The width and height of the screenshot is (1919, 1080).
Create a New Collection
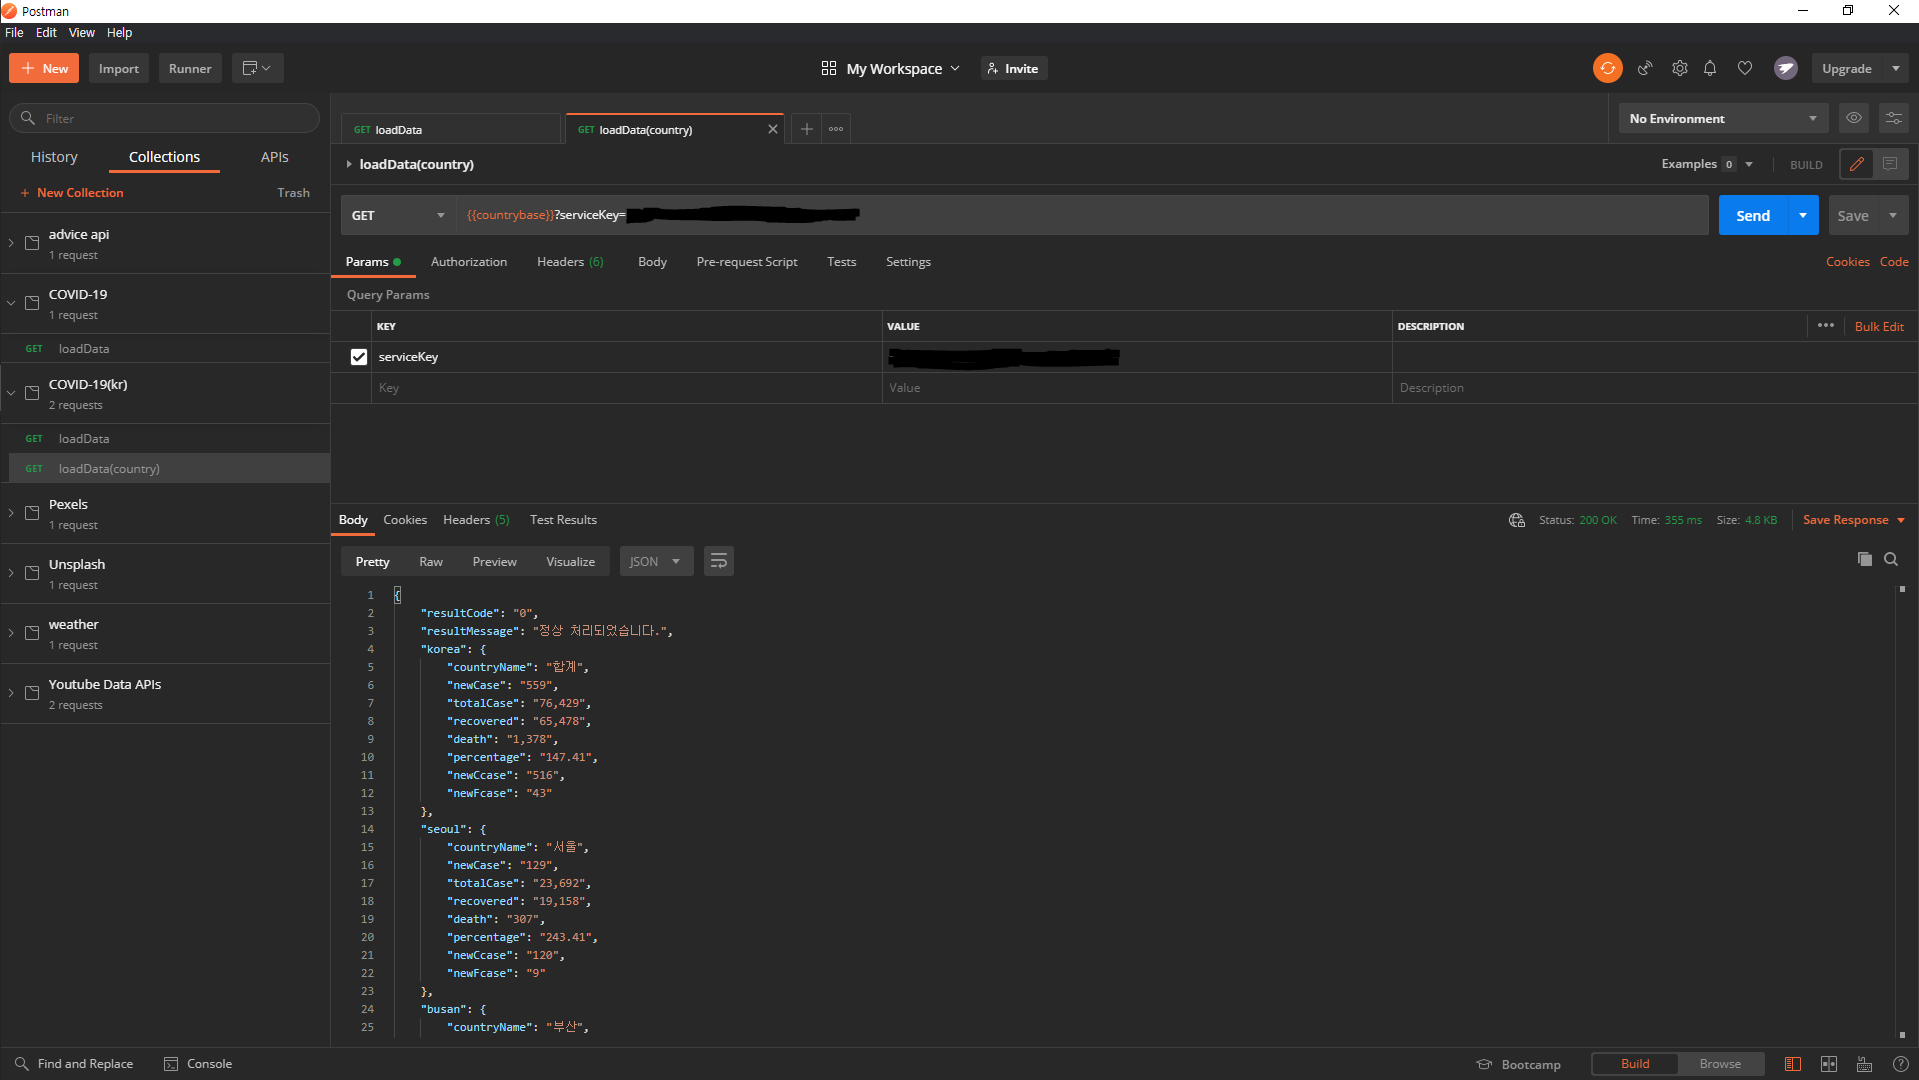tap(72, 193)
